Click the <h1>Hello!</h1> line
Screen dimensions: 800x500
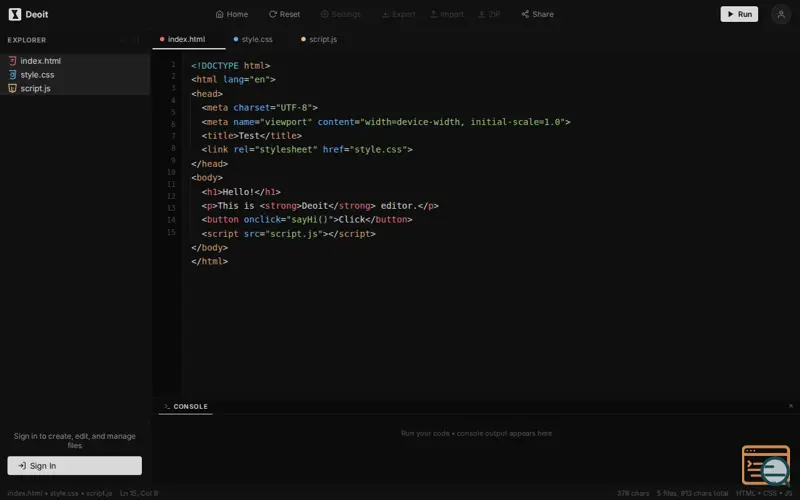click(x=241, y=192)
